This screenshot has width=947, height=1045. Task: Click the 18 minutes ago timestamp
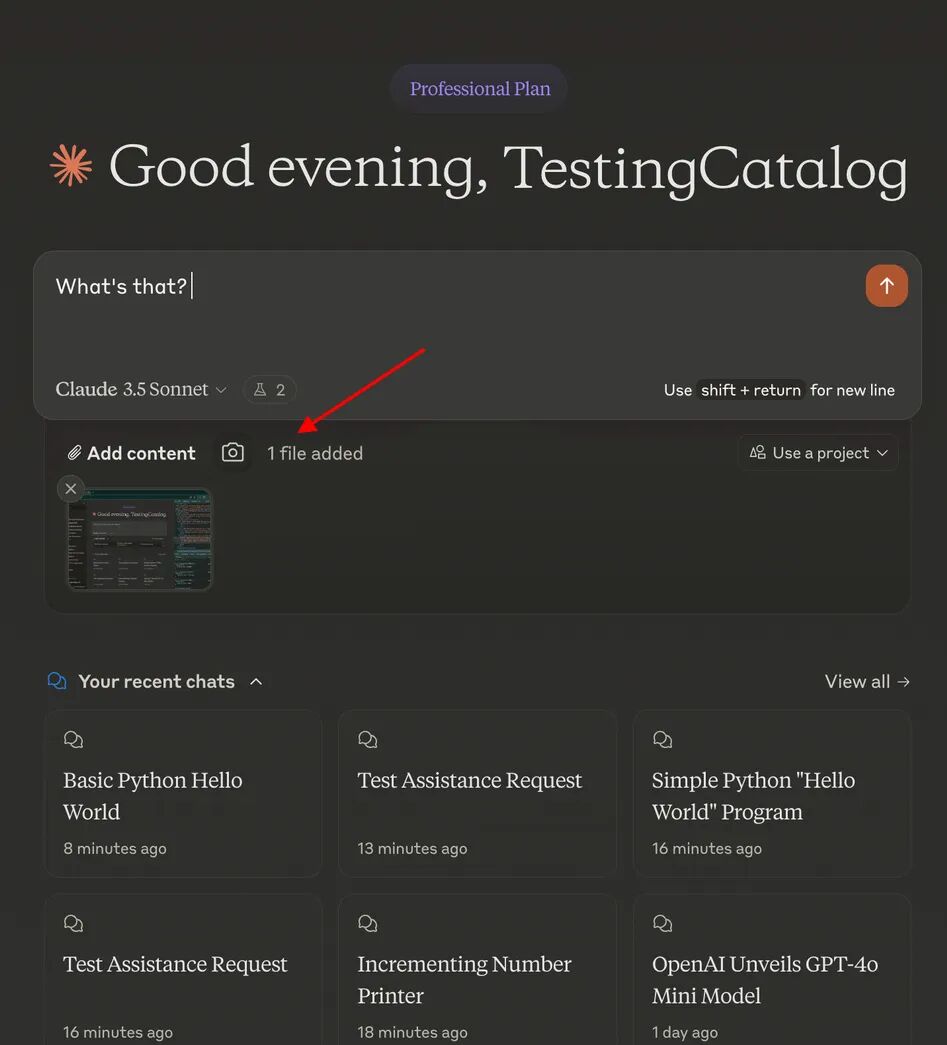pos(412,1032)
